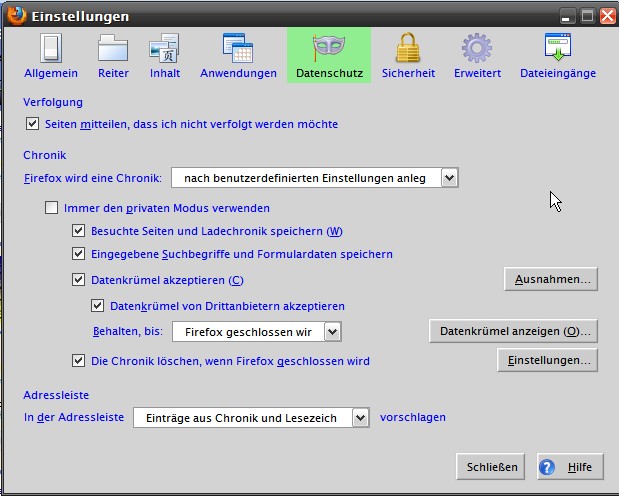Open the 'Firefox wird eine Chronik' dropdown arrow

tap(449, 178)
